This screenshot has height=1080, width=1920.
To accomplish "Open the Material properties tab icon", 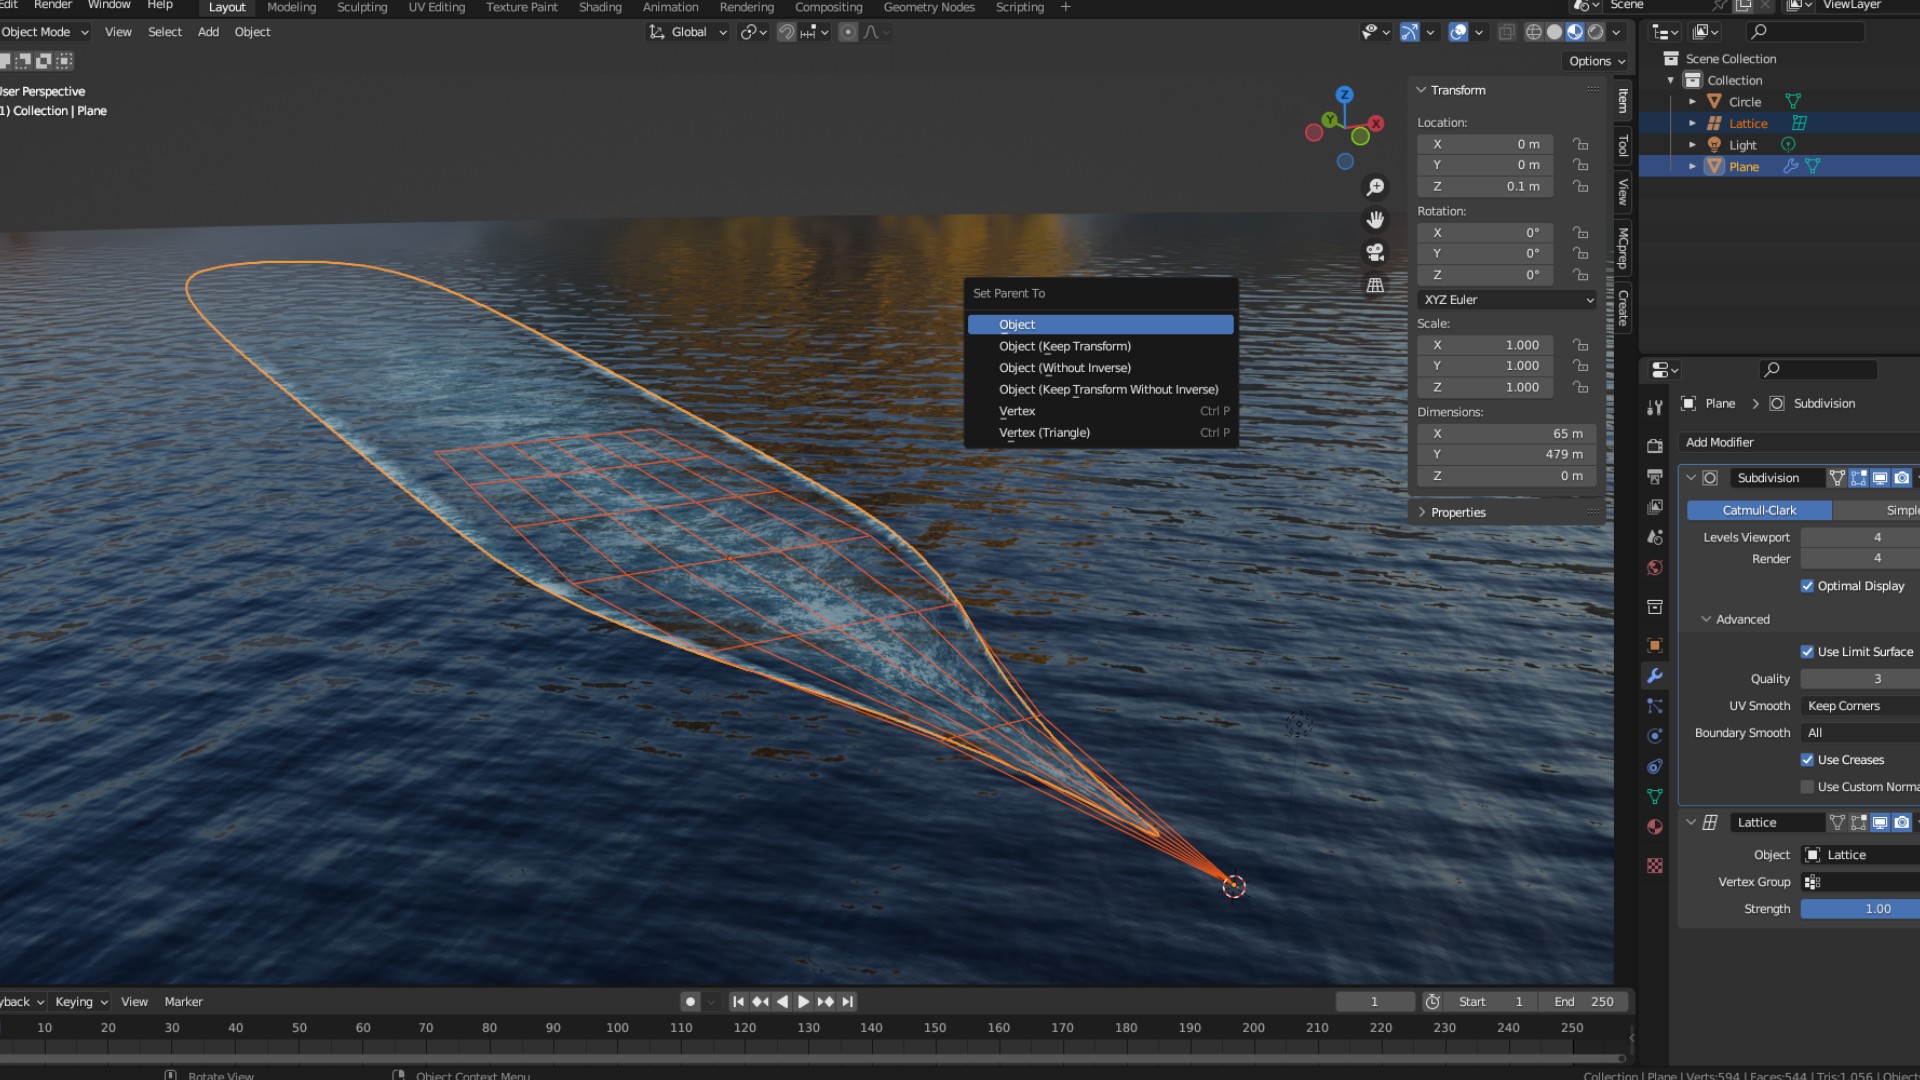I will (1655, 827).
